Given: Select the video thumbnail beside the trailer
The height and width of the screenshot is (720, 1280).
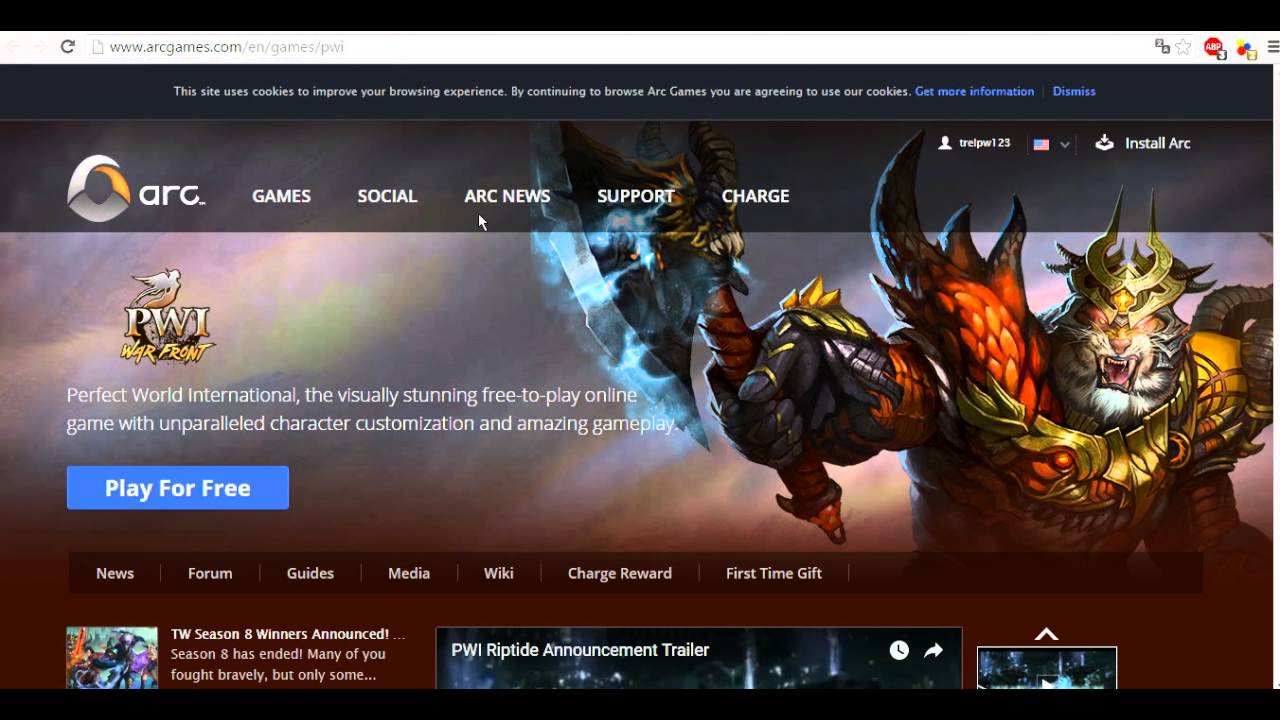Looking at the screenshot, I should tap(1047, 668).
